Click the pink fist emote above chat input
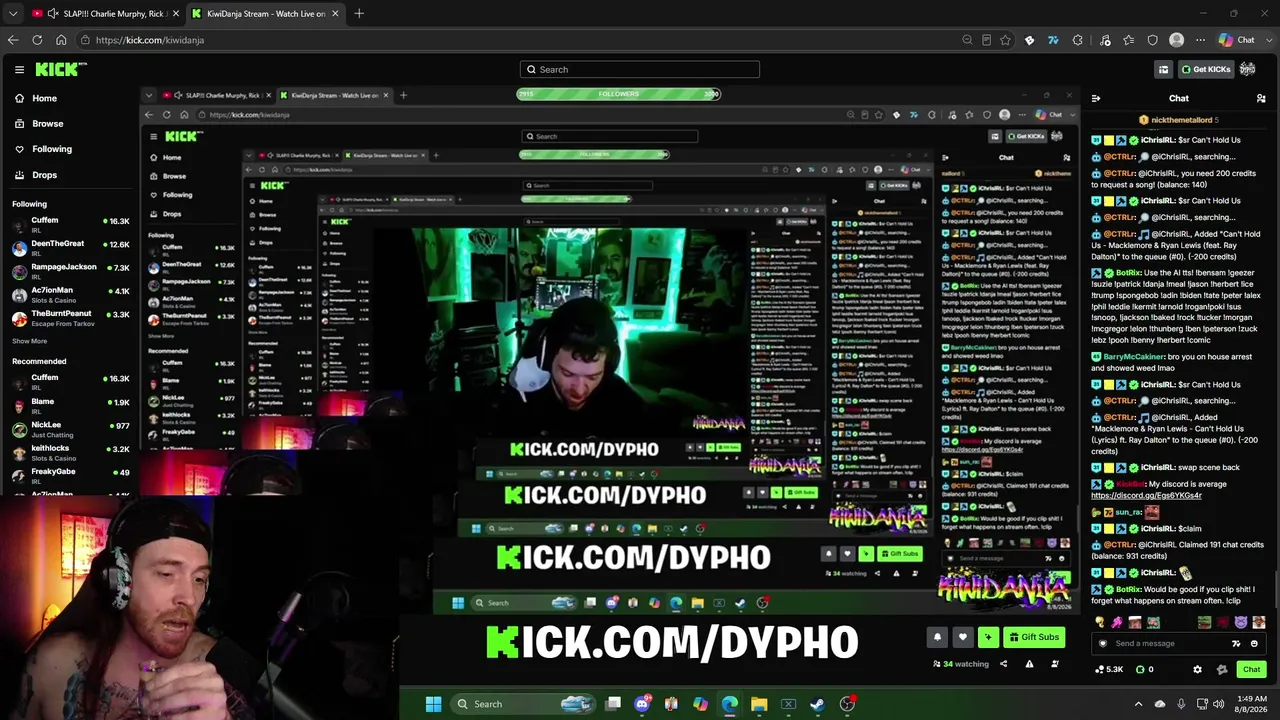Image resolution: width=1280 pixels, height=720 pixels. pos(1117,622)
